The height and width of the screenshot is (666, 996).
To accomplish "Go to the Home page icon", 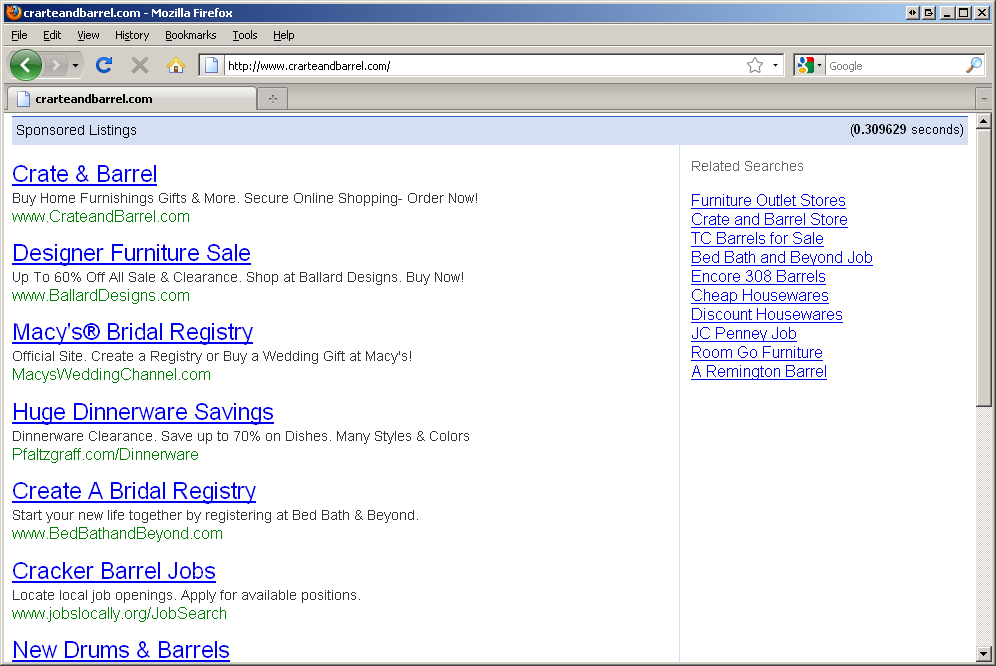I will coord(175,65).
